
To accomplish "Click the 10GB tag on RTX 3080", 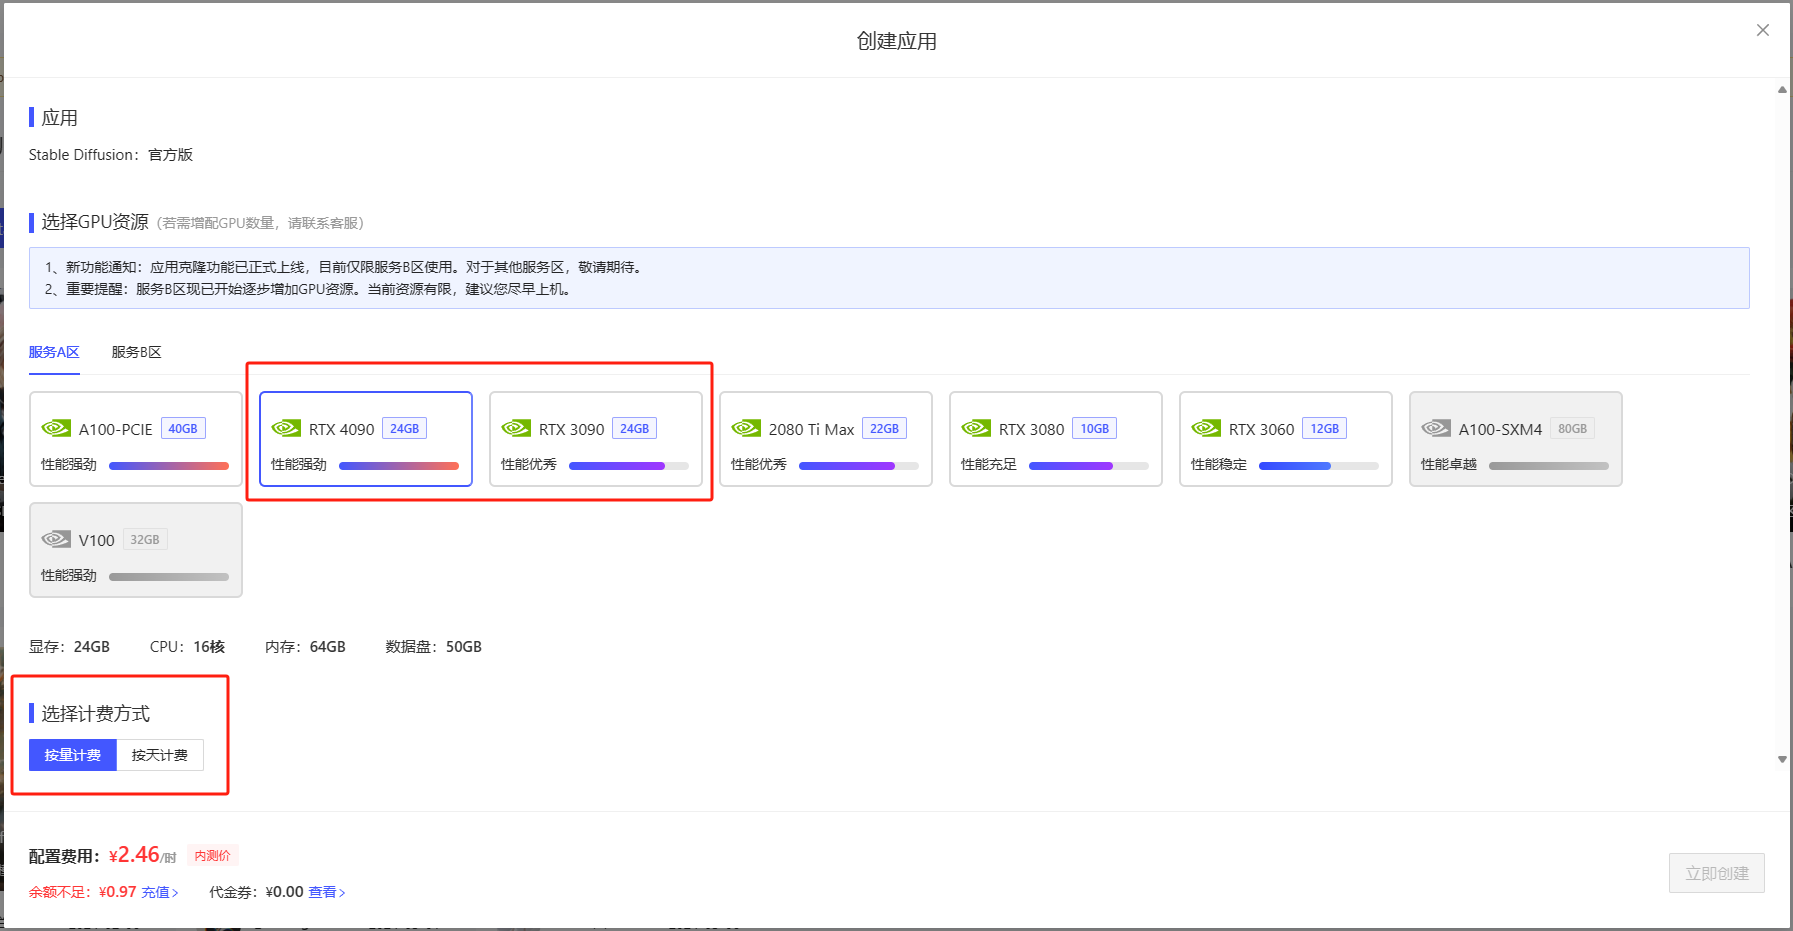I will [x=1095, y=428].
